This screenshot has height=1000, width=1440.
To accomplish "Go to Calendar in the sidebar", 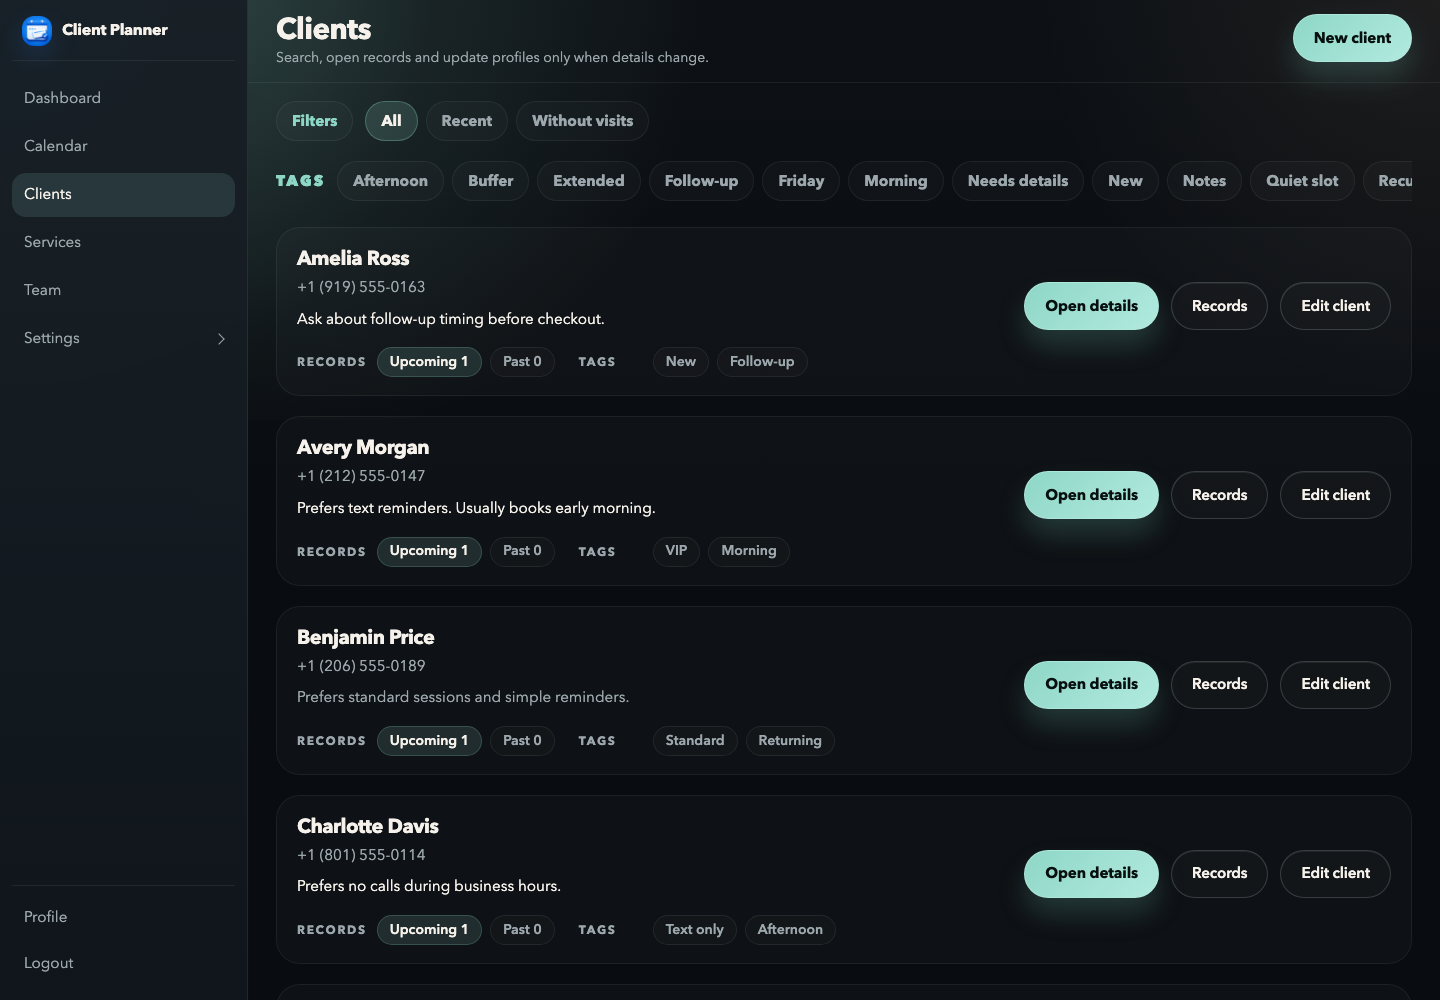I will [x=123, y=146].
